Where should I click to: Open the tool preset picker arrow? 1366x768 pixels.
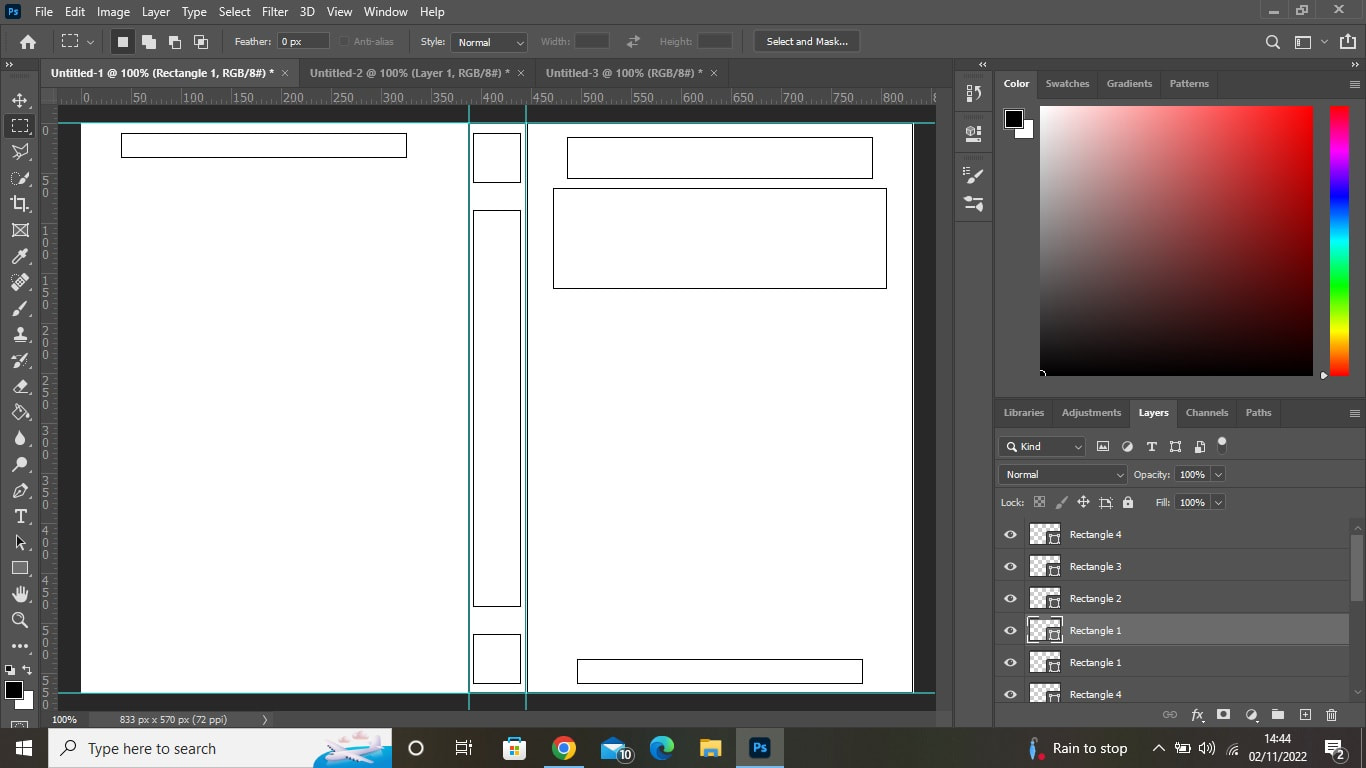click(x=90, y=42)
